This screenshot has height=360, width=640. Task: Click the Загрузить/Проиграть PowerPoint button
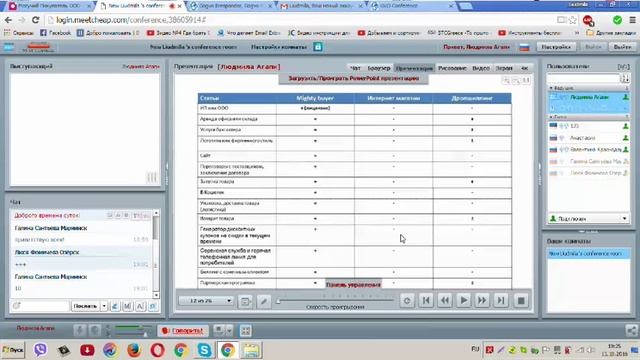pos(353,78)
